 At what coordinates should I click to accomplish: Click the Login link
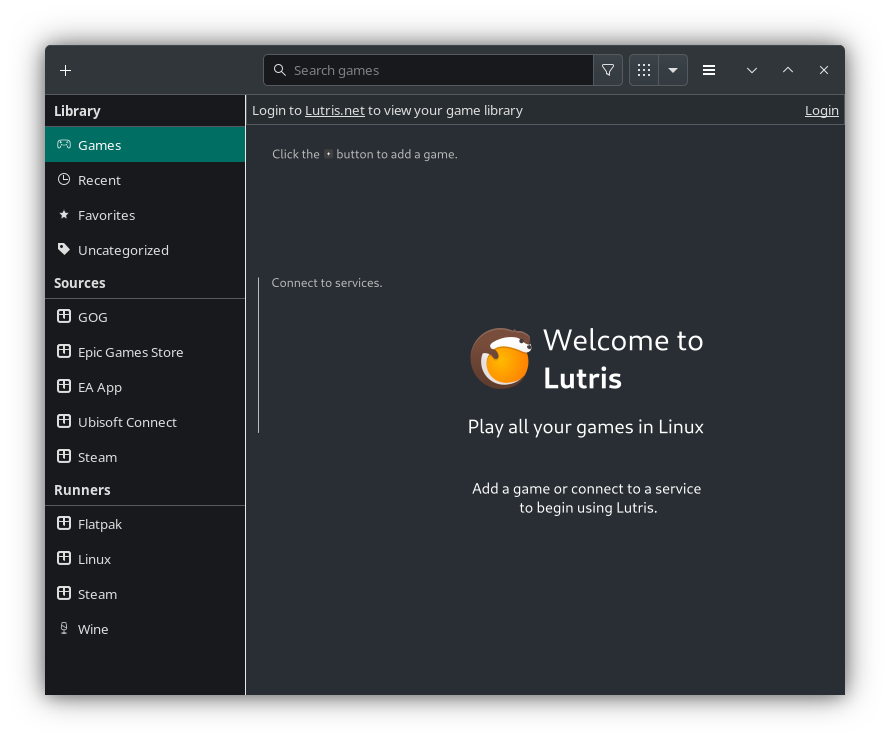(x=821, y=110)
